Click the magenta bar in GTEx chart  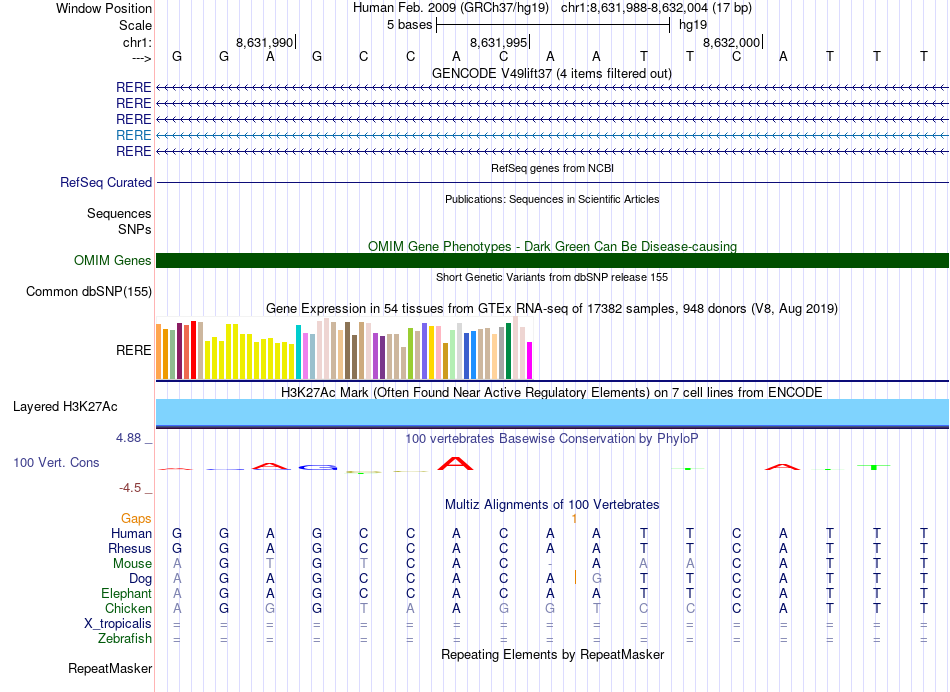pyautogui.click(x=530, y=361)
